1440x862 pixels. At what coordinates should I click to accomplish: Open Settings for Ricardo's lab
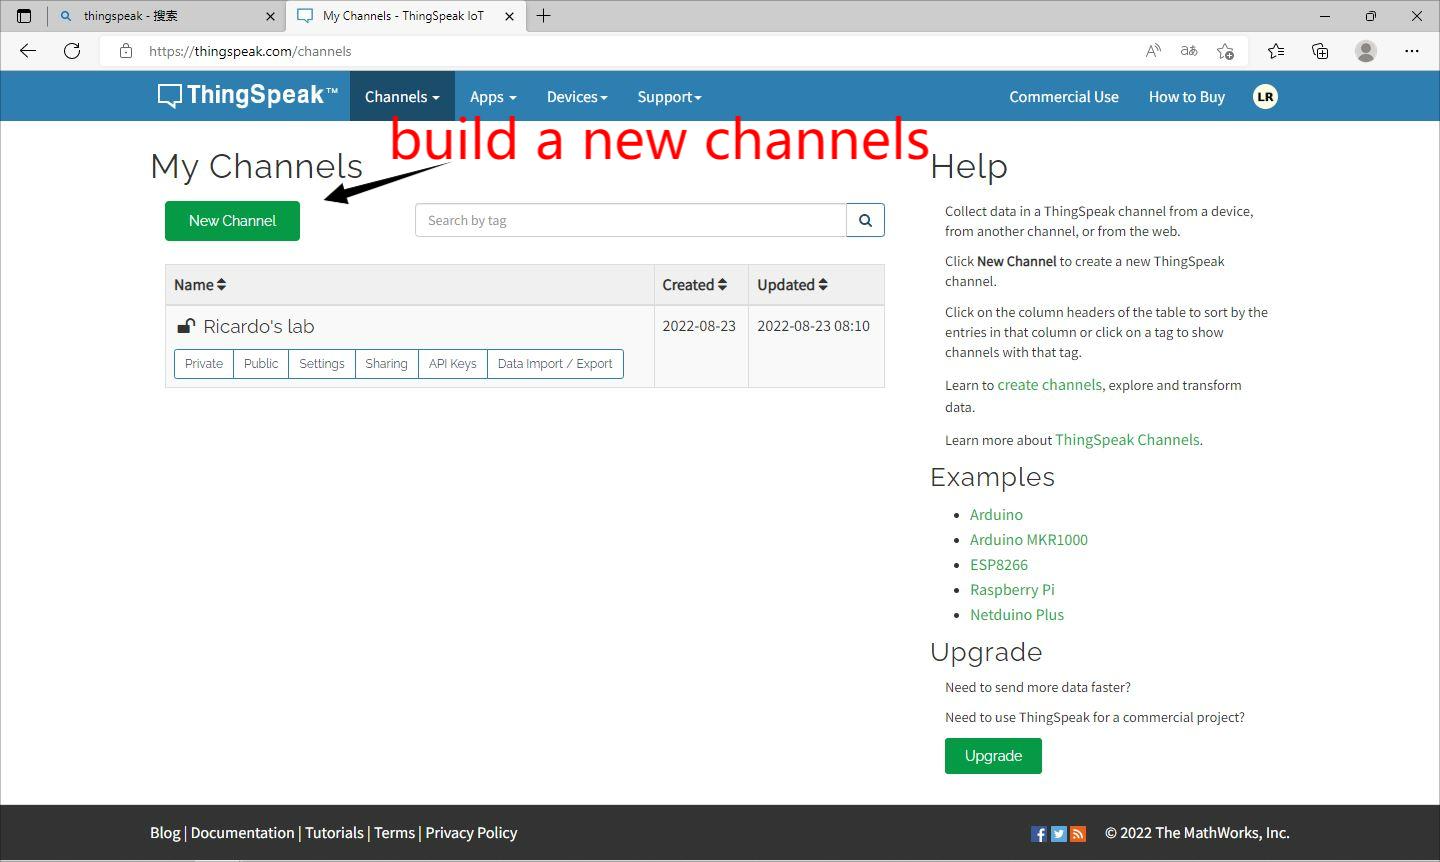[x=322, y=364]
